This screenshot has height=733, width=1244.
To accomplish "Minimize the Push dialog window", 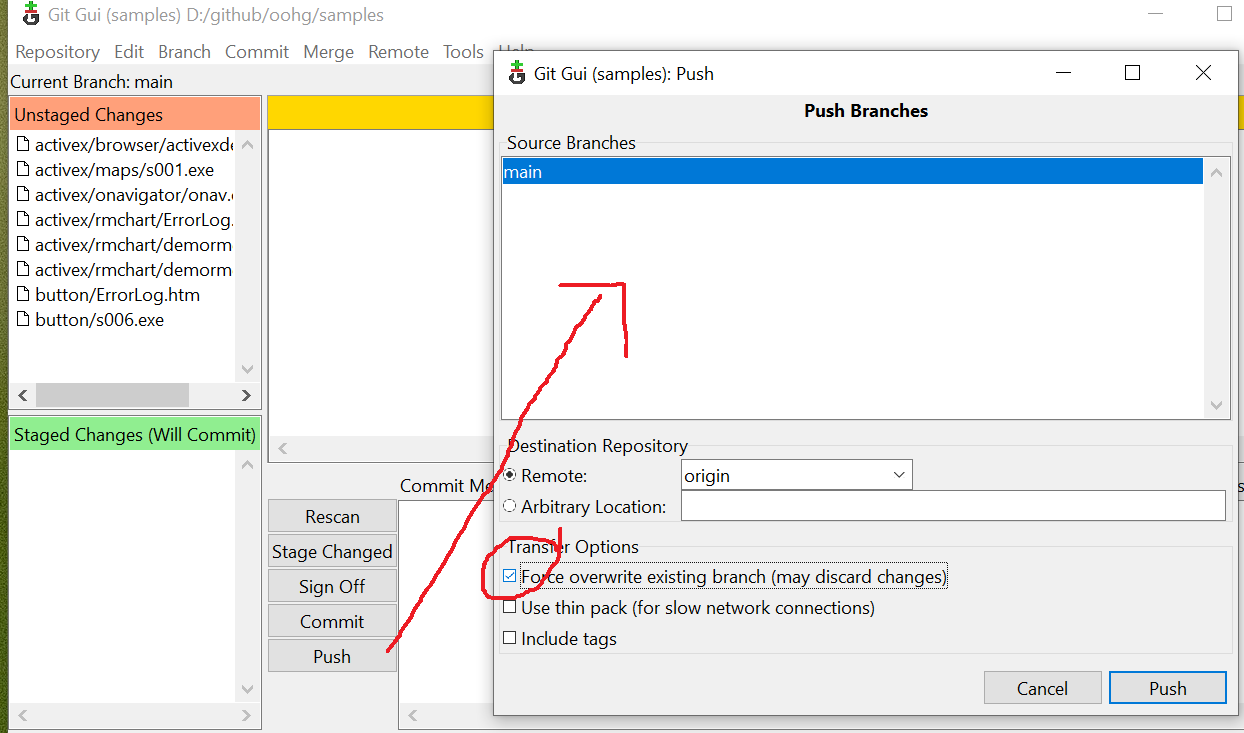I will [1062, 72].
